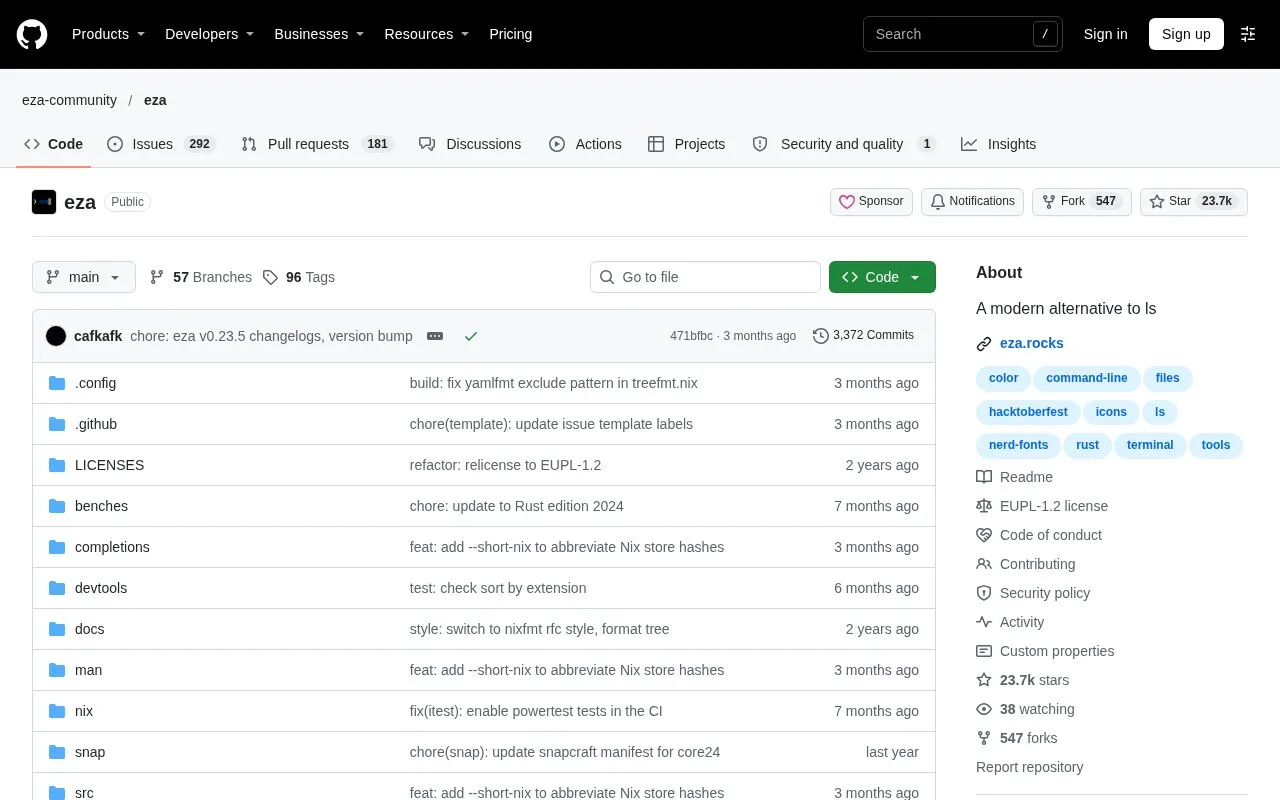
Task: Open the man folder
Action: click(88, 670)
